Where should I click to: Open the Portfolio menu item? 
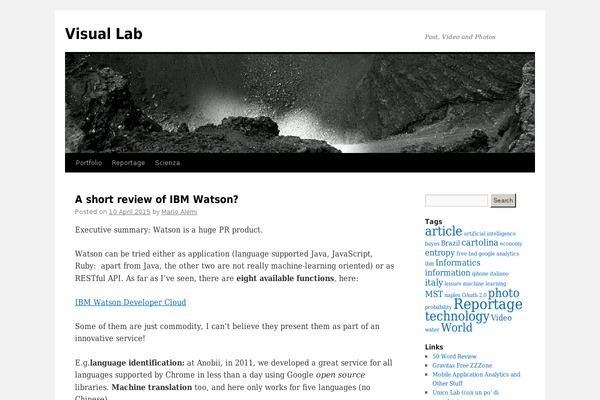89,163
